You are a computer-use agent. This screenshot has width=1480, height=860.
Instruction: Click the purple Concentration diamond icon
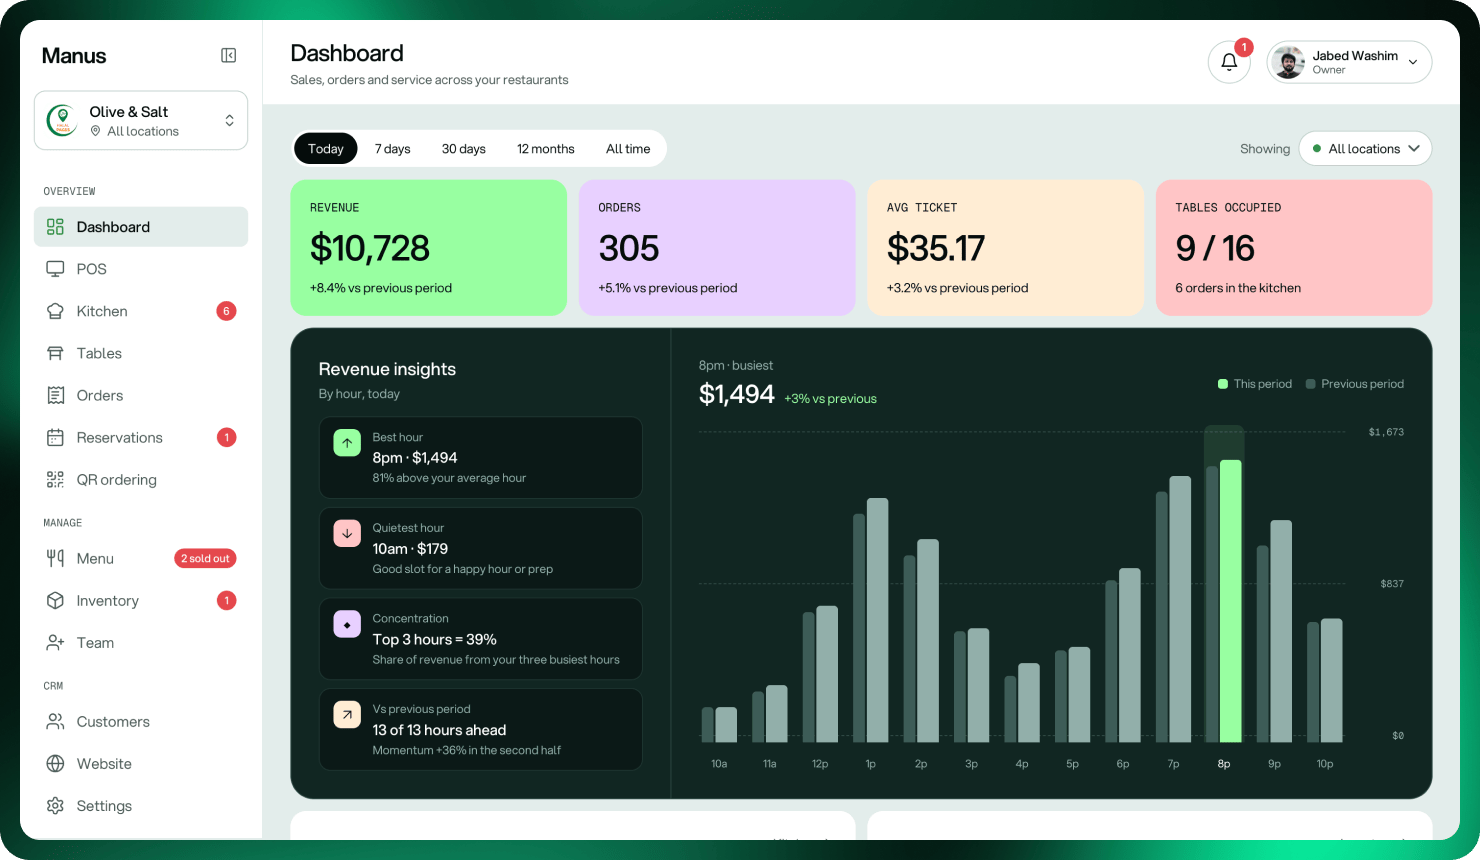coord(347,624)
